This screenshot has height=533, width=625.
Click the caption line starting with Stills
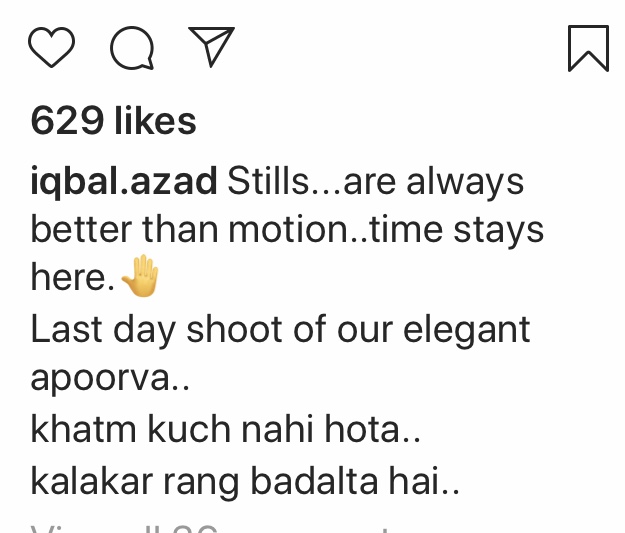click(375, 182)
